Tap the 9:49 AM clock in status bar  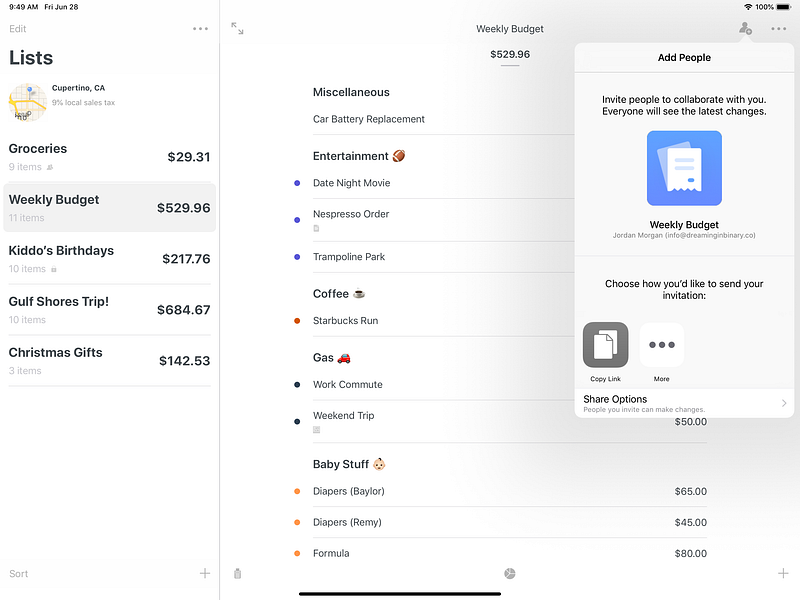pyautogui.click(x=23, y=7)
